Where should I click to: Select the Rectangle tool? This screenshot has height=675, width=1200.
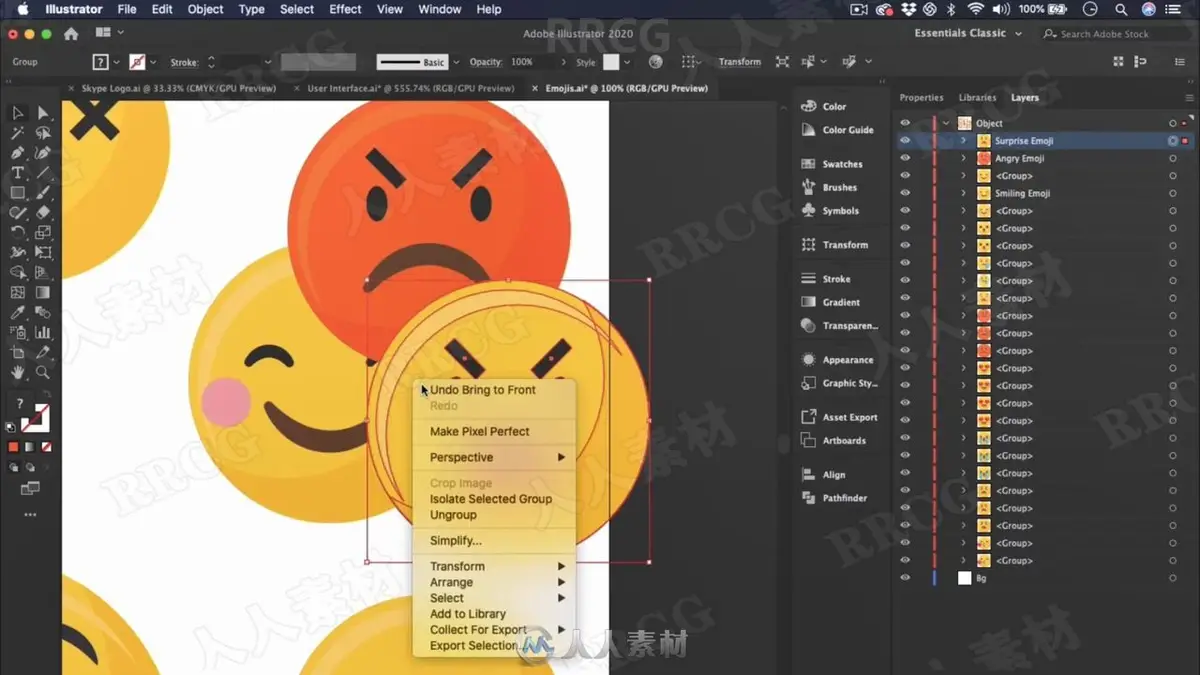(x=17, y=193)
